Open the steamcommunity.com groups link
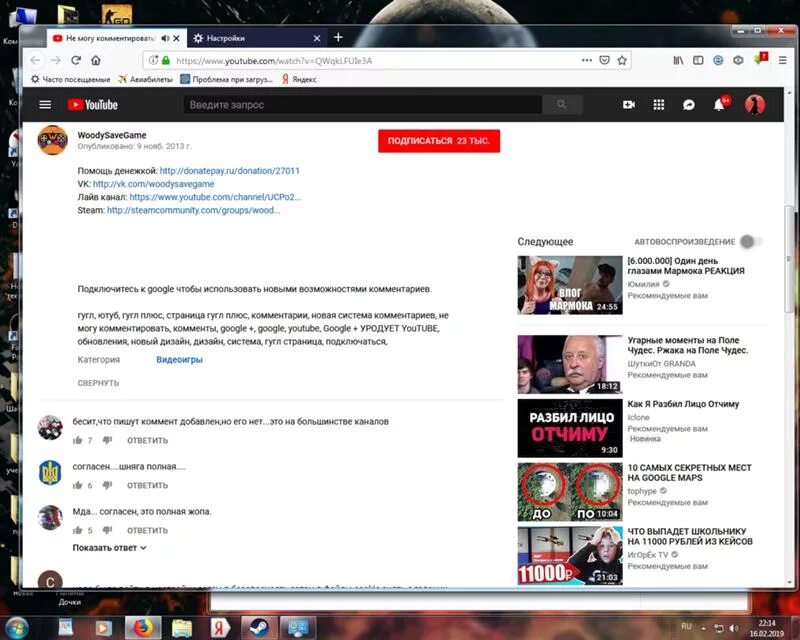This screenshot has width=800, height=640. [x=193, y=210]
